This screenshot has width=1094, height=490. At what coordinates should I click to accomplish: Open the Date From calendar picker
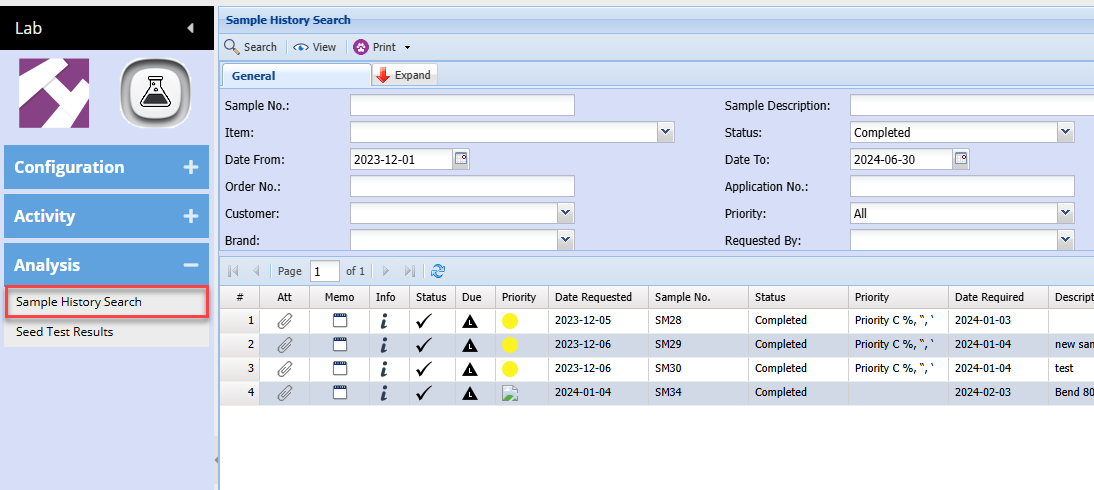tap(461, 158)
